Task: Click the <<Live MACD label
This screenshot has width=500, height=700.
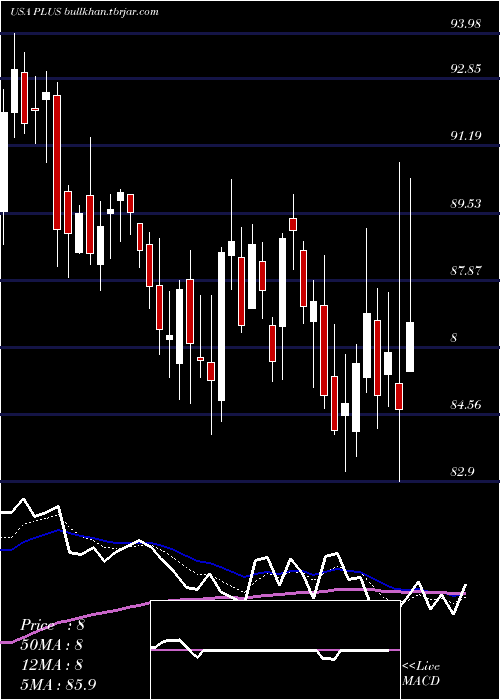Action: 421,673
